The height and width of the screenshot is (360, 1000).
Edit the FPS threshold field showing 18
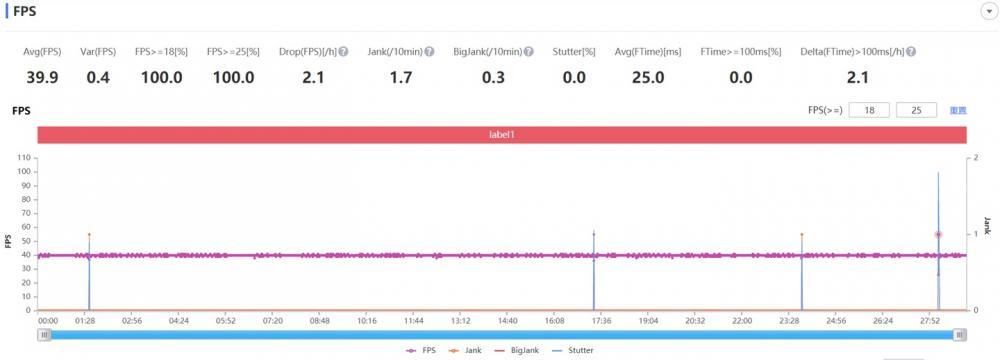coord(869,110)
